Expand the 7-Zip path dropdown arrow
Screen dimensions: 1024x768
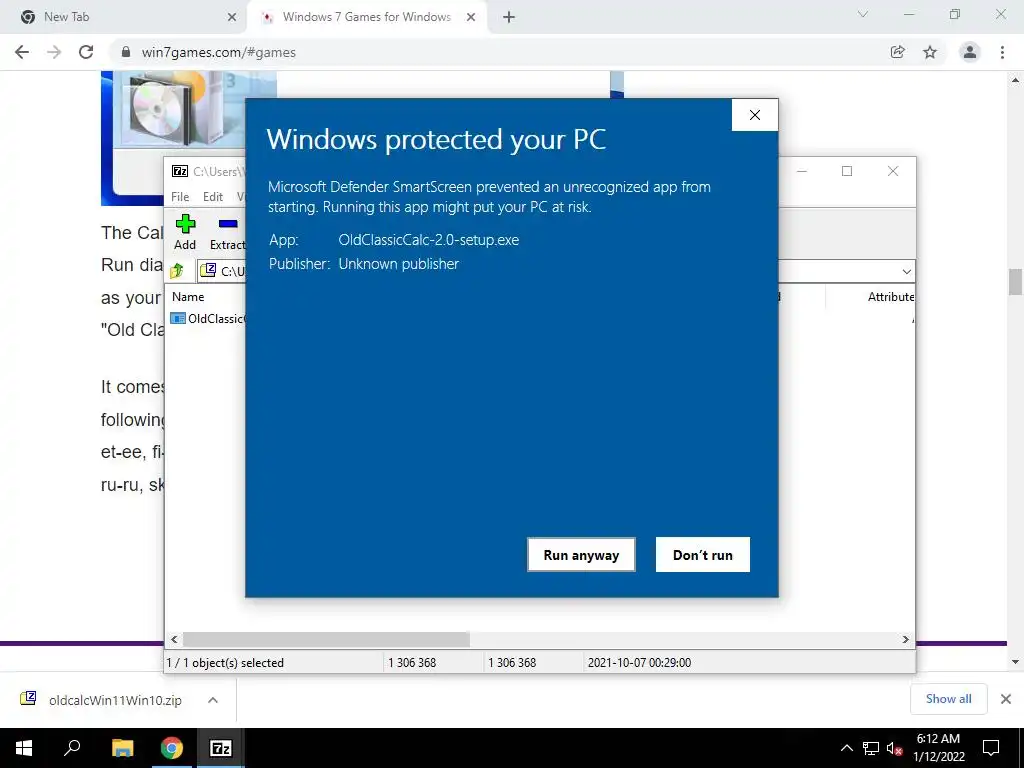tap(906, 271)
